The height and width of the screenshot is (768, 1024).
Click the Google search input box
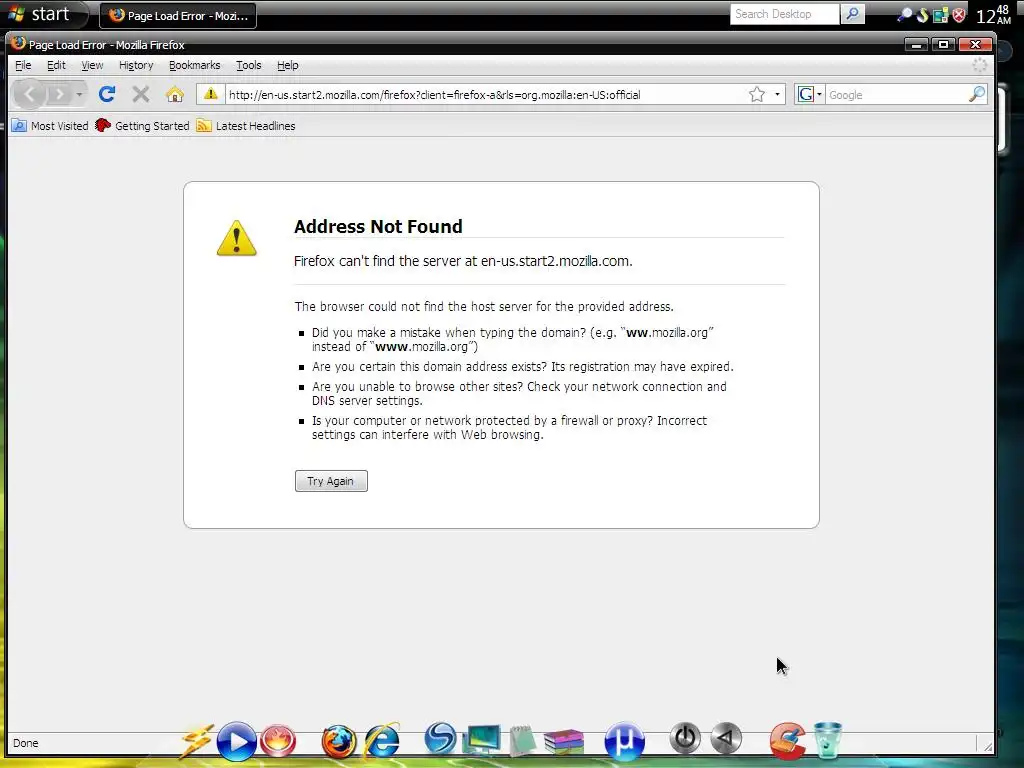[897, 95]
